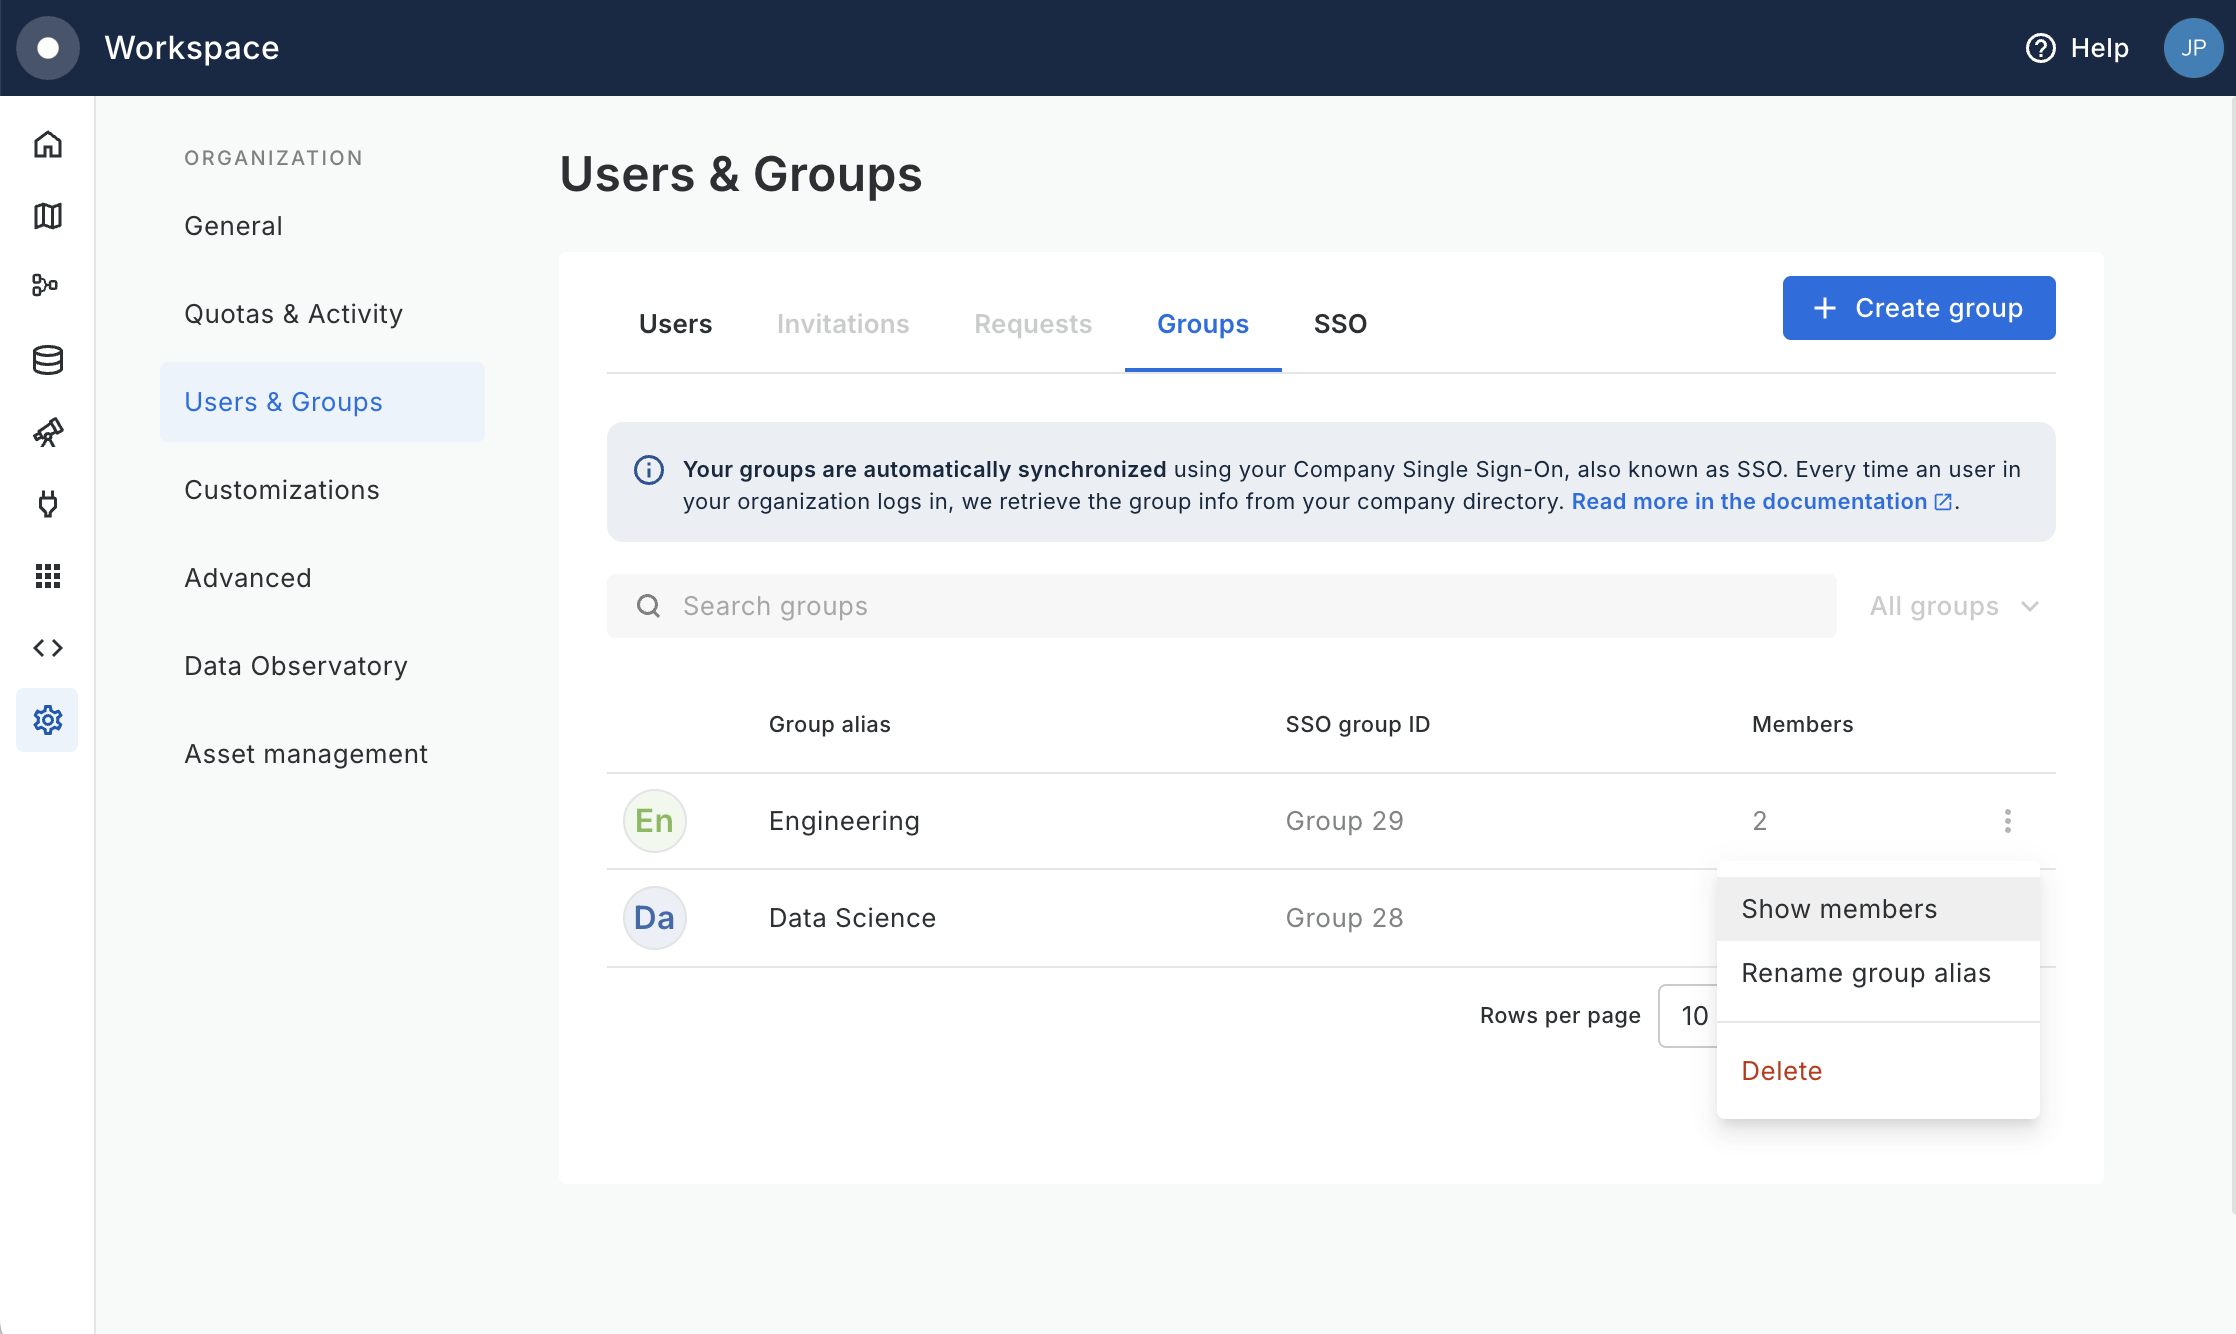Click the telescope Data Observatory icon
The width and height of the screenshot is (2236, 1334).
[x=47, y=432]
